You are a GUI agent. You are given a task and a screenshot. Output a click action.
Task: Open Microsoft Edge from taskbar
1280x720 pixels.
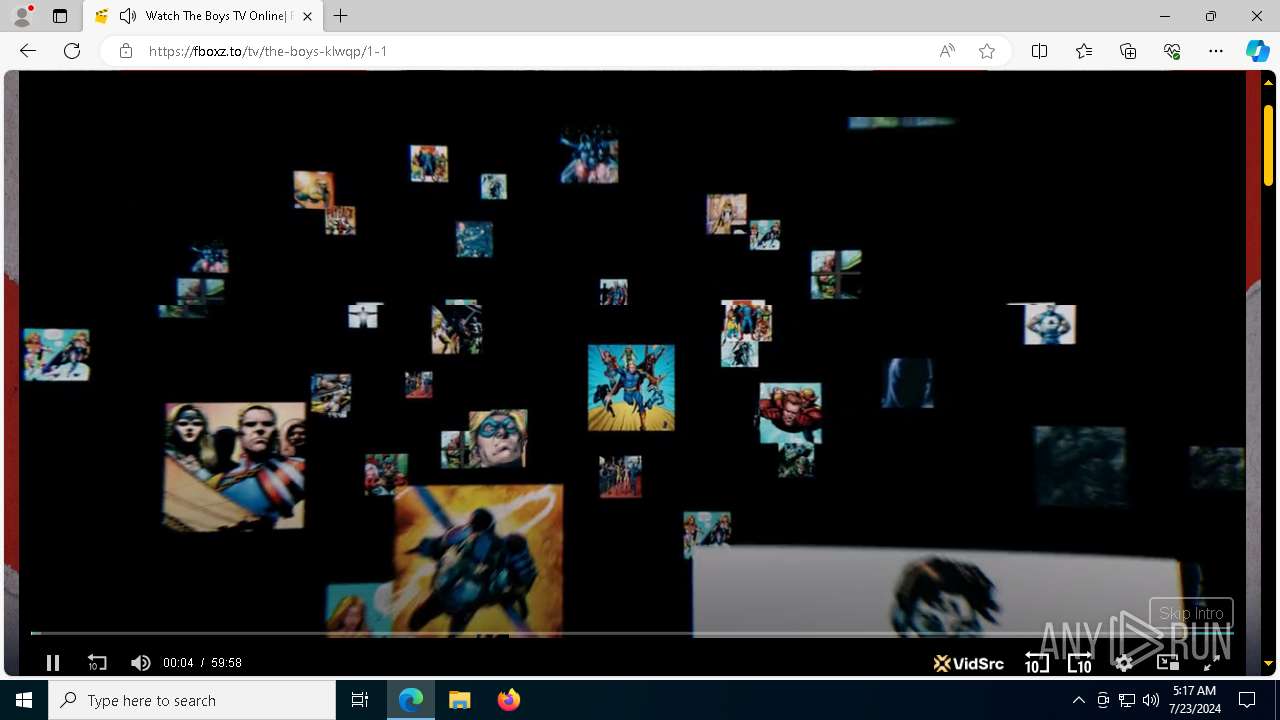[x=411, y=700]
